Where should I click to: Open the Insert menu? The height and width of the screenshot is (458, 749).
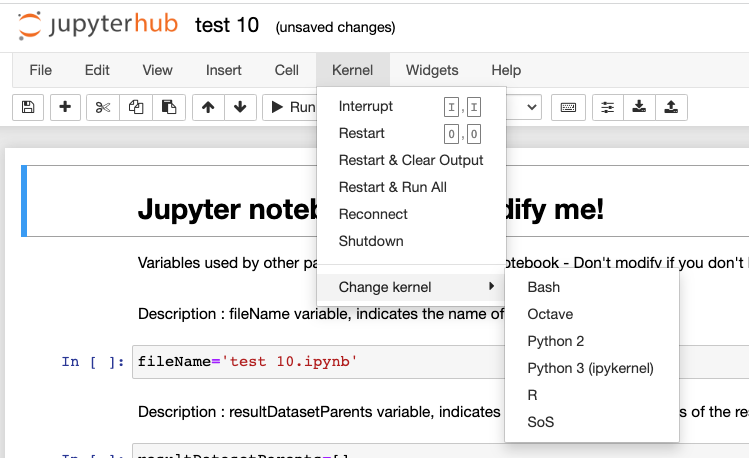(x=224, y=70)
